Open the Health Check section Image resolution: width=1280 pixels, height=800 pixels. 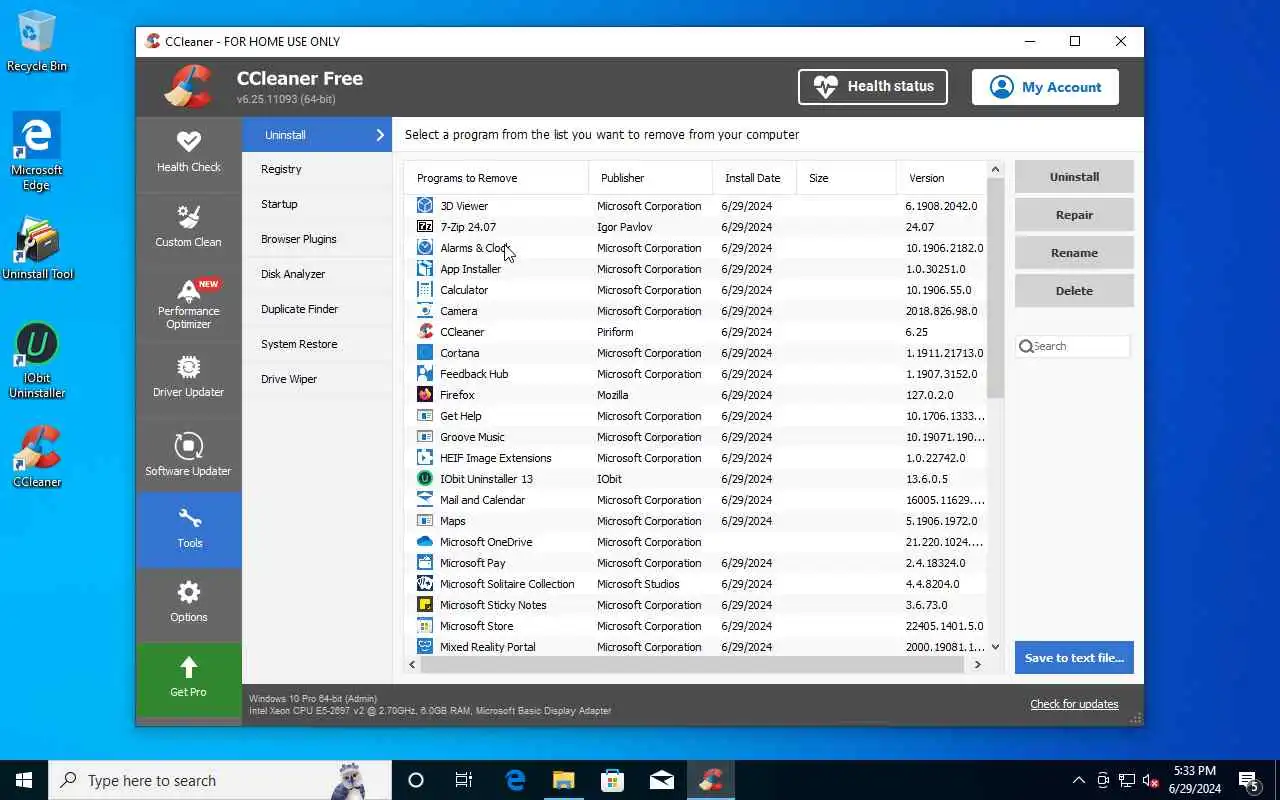[188, 154]
